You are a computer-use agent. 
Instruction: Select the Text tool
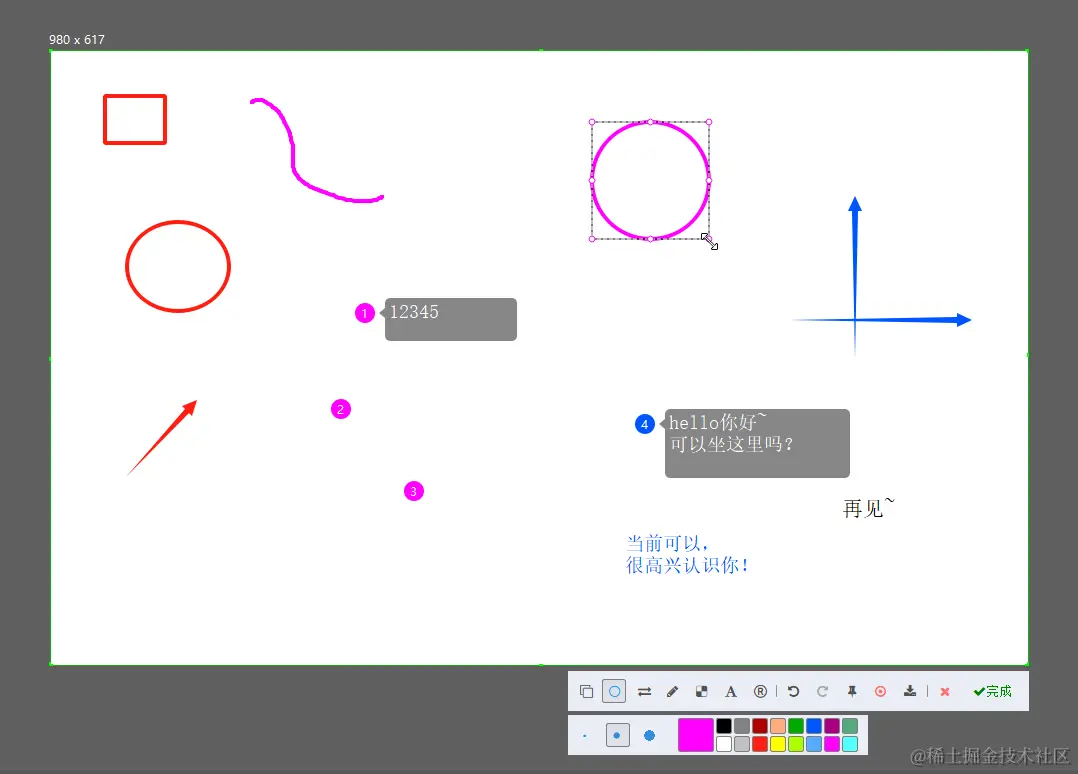pyautogui.click(x=730, y=691)
